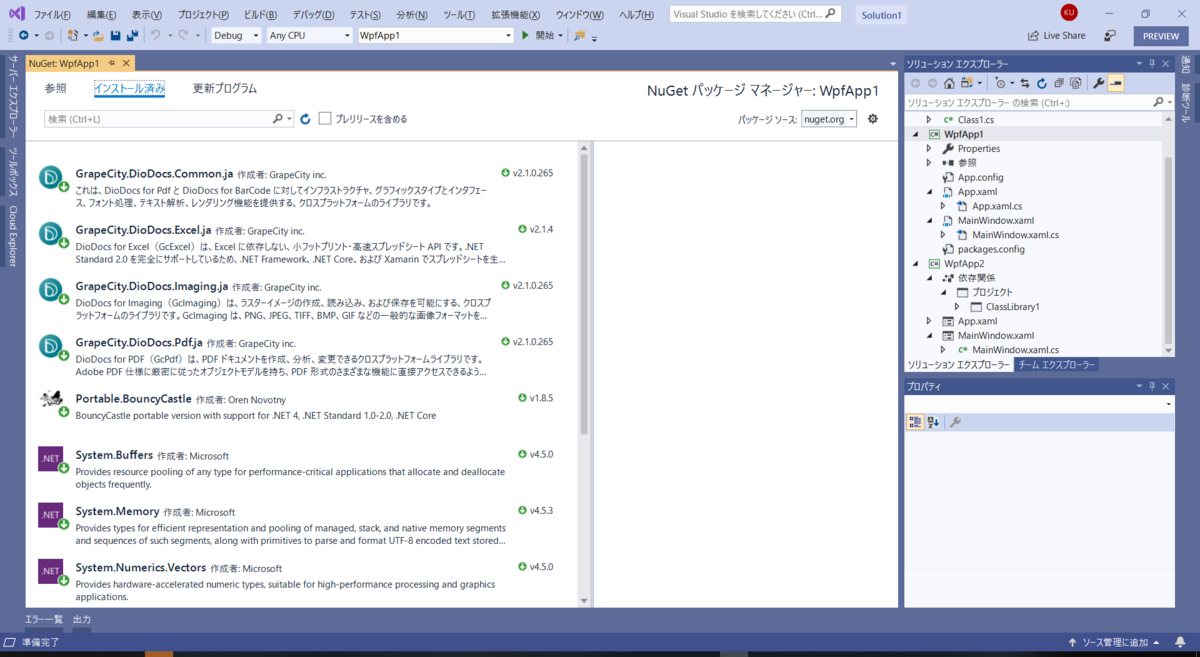Switch to the 更新プログラム tab
This screenshot has width=1200, height=657.
tap(225, 88)
